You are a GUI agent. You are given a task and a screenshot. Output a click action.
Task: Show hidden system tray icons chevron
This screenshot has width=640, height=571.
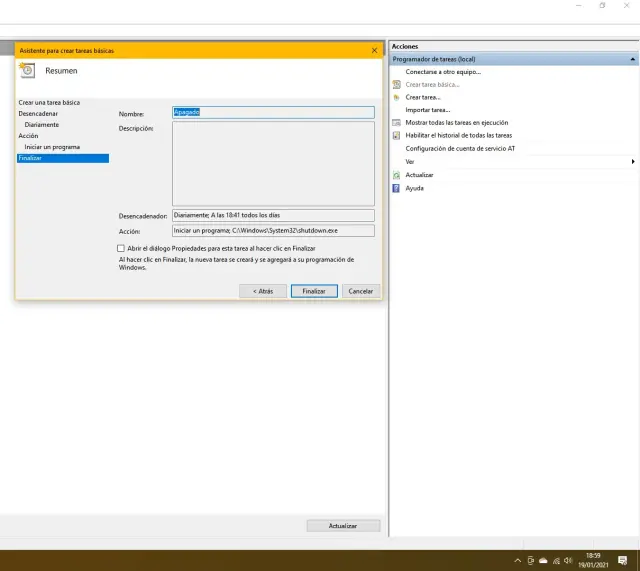point(517,560)
